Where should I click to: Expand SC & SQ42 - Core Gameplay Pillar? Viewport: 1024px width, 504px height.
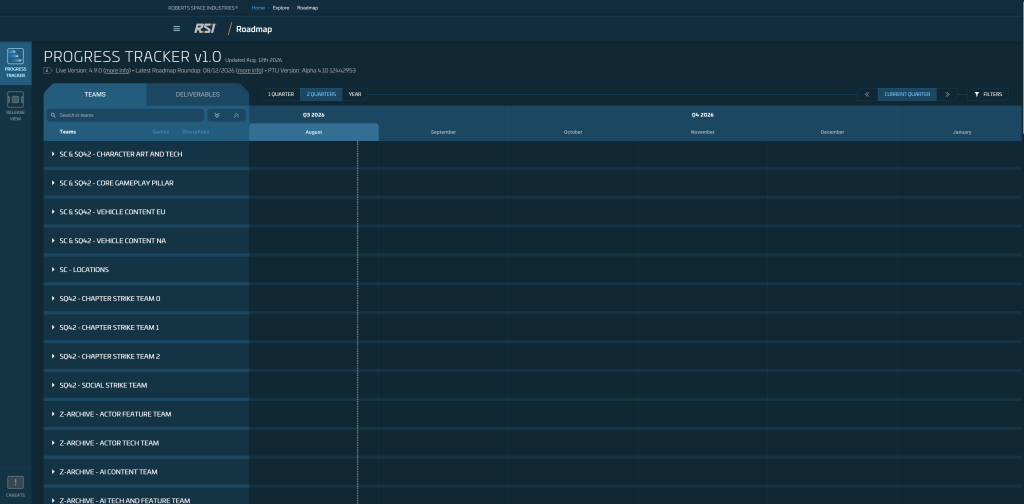pyautogui.click(x=146, y=183)
